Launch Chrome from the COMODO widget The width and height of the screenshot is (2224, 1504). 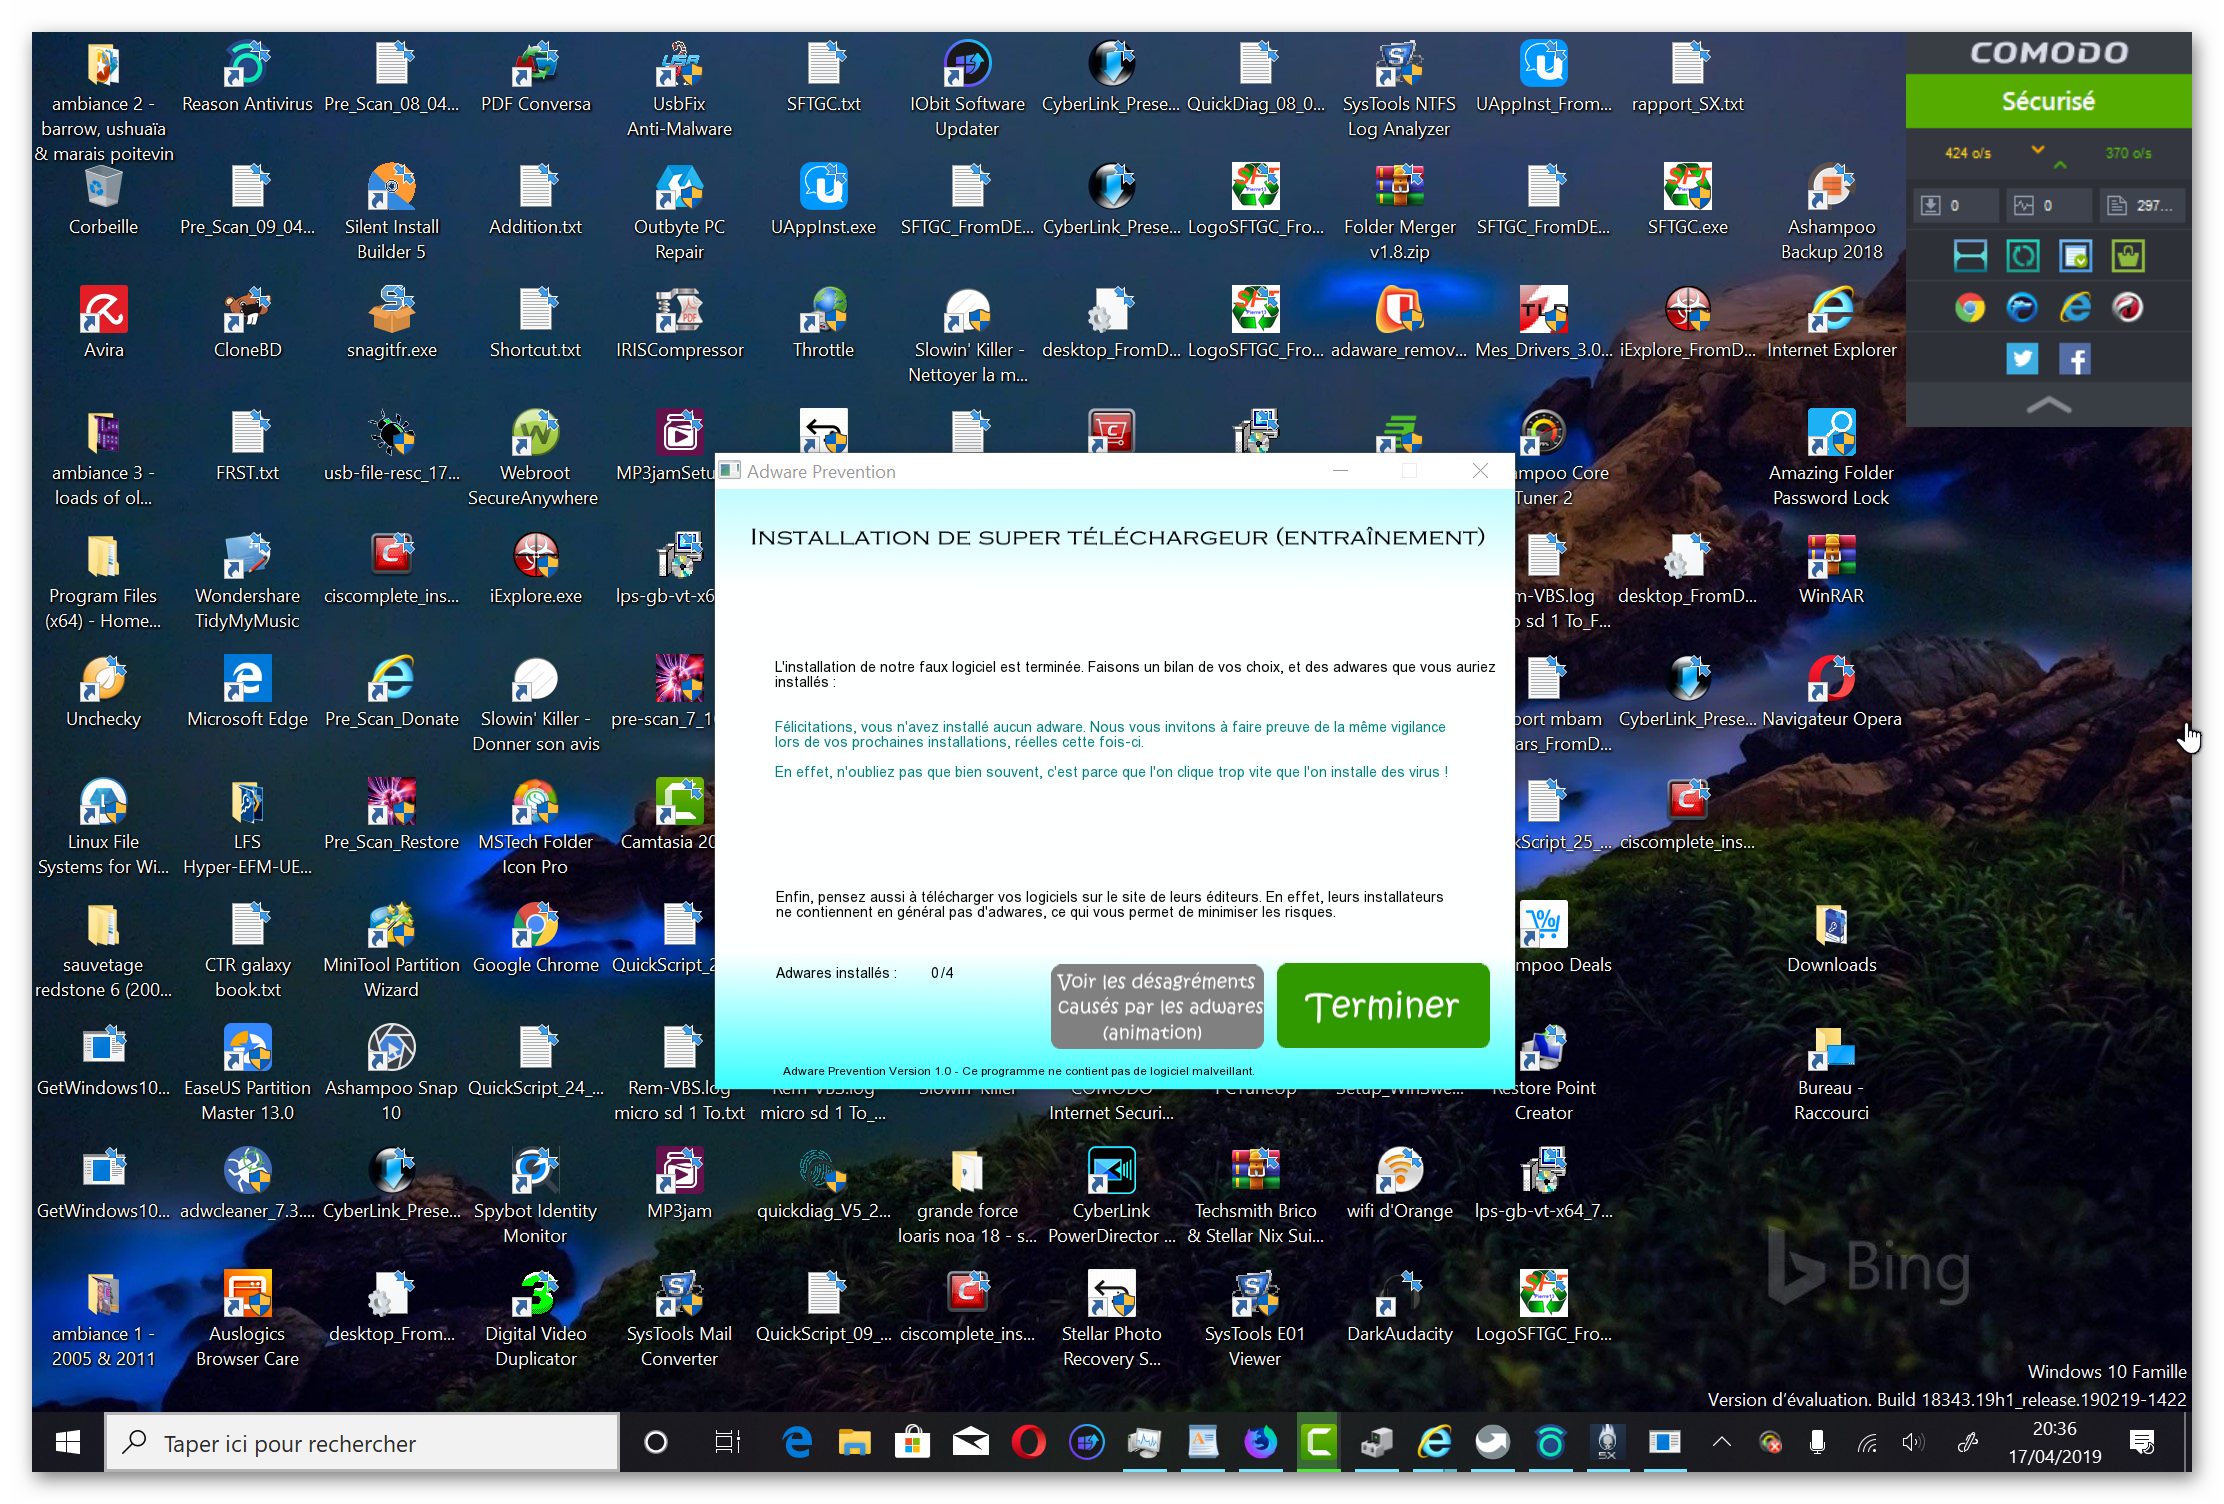(1970, 308)
